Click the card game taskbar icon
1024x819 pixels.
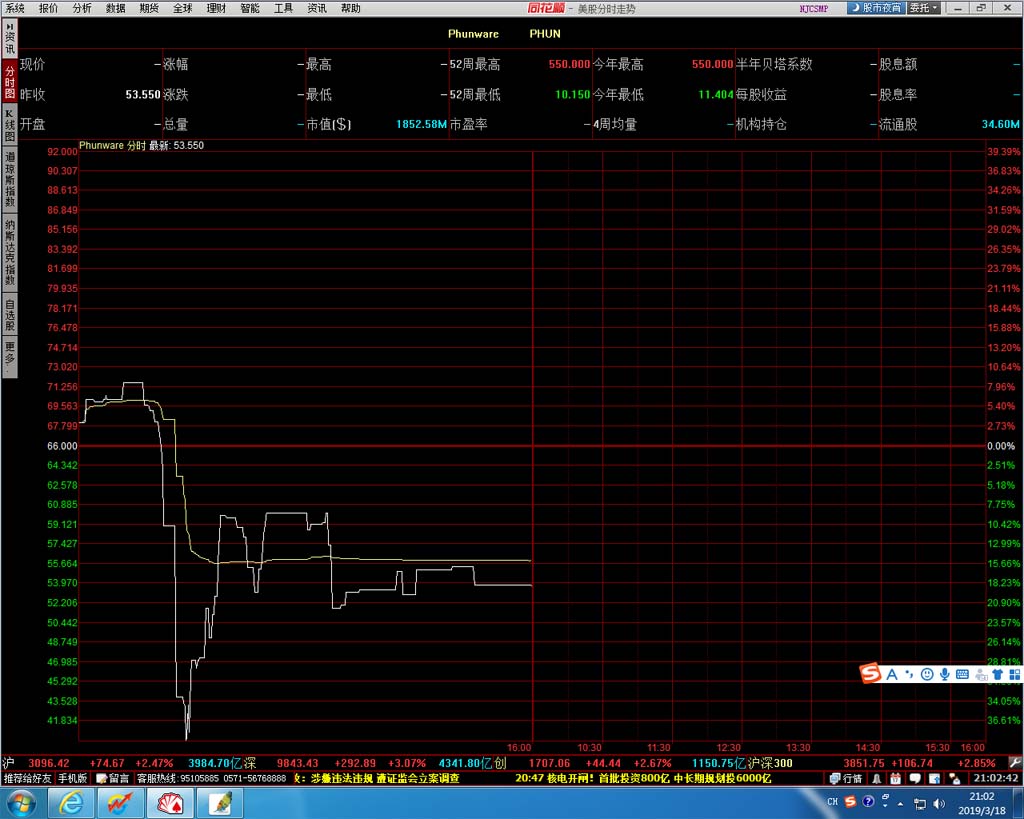tap(170, 803)
